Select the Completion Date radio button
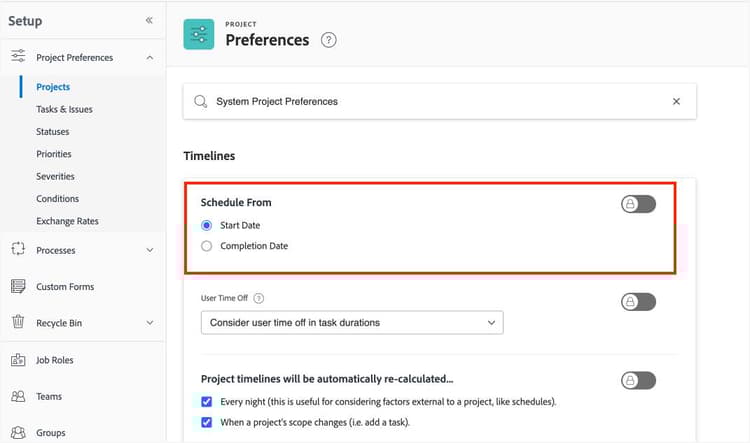The image size is (750, 443). pos(207,246)
